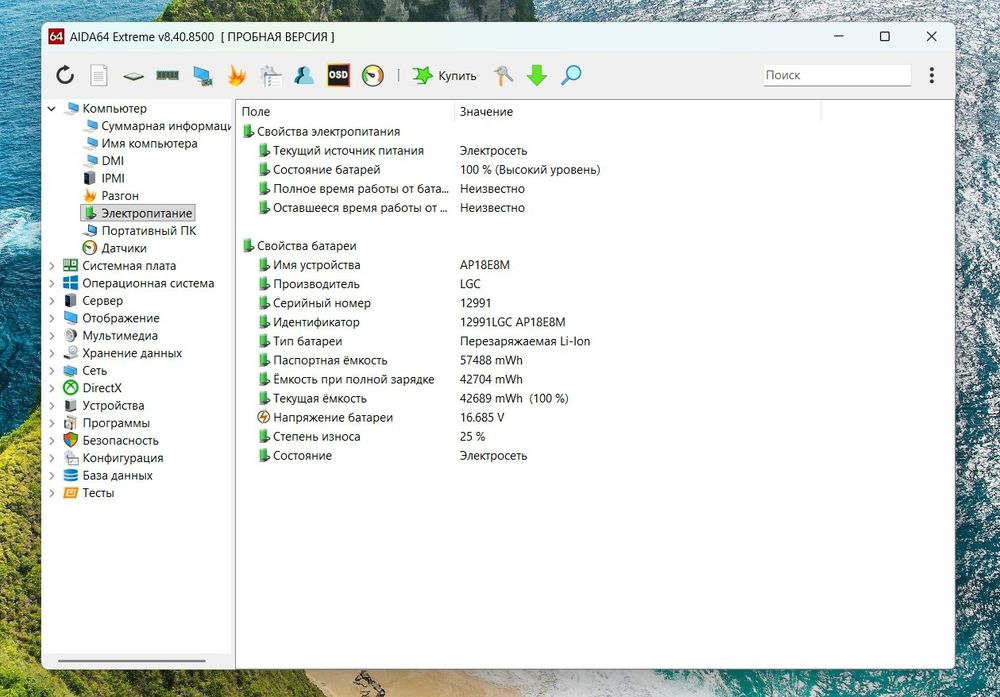
Task: Select the Мультимедиа tree item
Action: tap(111, 335)
